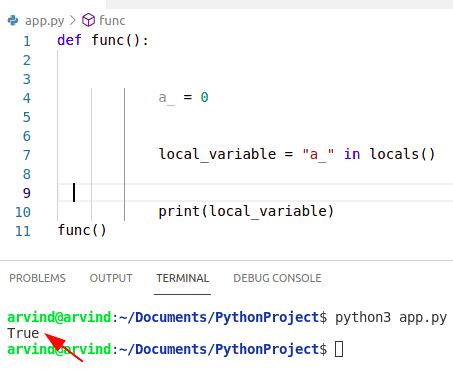The image size is (453, 369).
Task: Select func in the breadcrumb path
Action: pos(112,20)
